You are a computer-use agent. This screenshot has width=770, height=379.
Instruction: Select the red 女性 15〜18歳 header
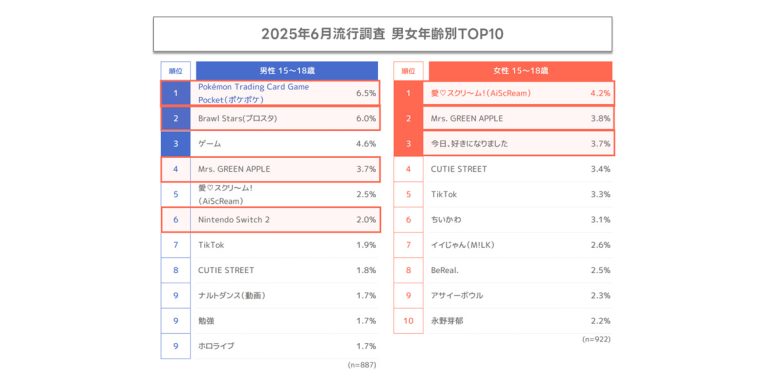(520, 70)
